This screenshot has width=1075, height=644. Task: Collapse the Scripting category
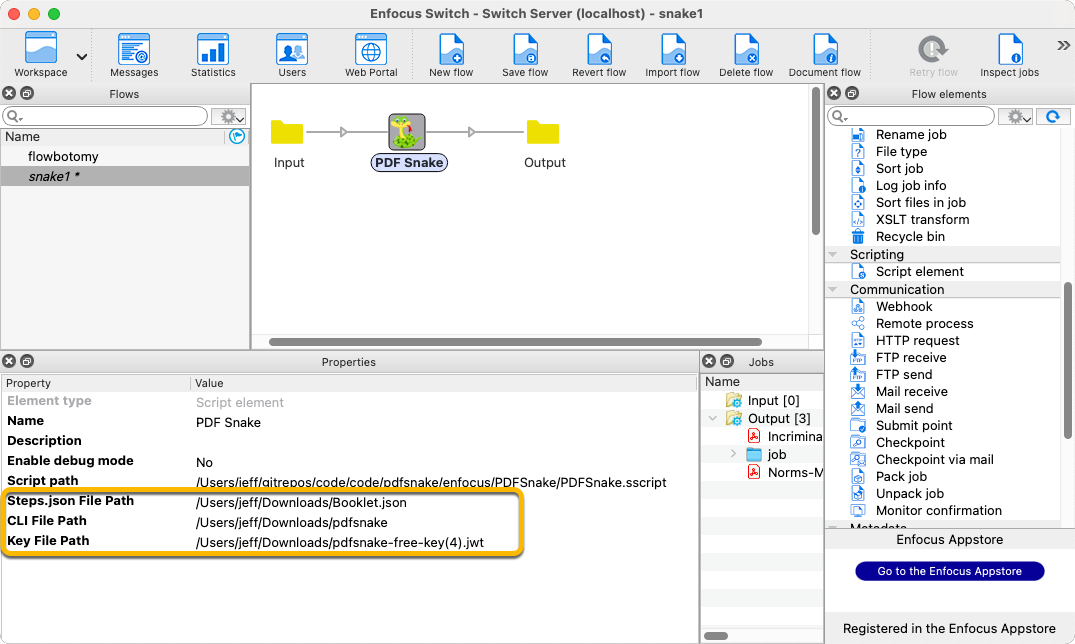click(x=833, y=254)
